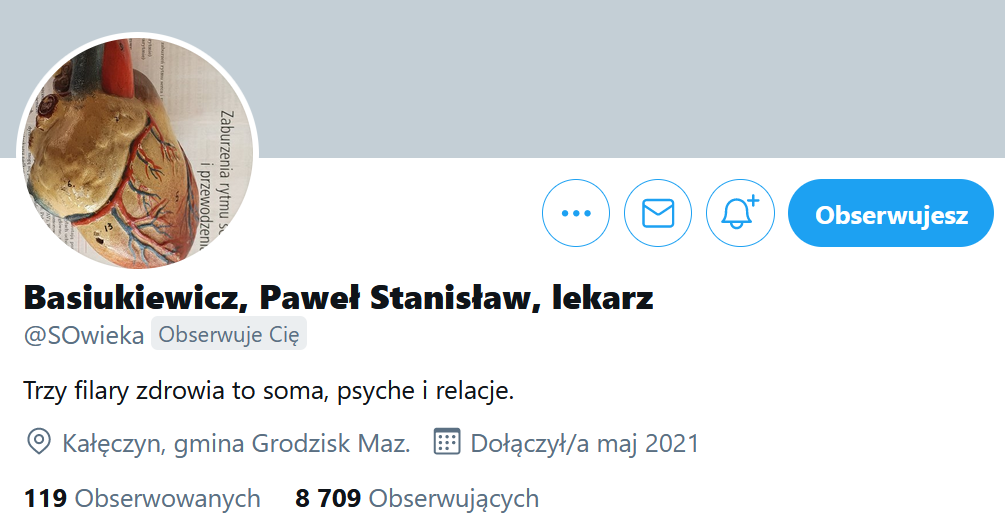Click the 8 709 followers count number
This screenshot has width=1005, height=532.
[x=328, y=499]
